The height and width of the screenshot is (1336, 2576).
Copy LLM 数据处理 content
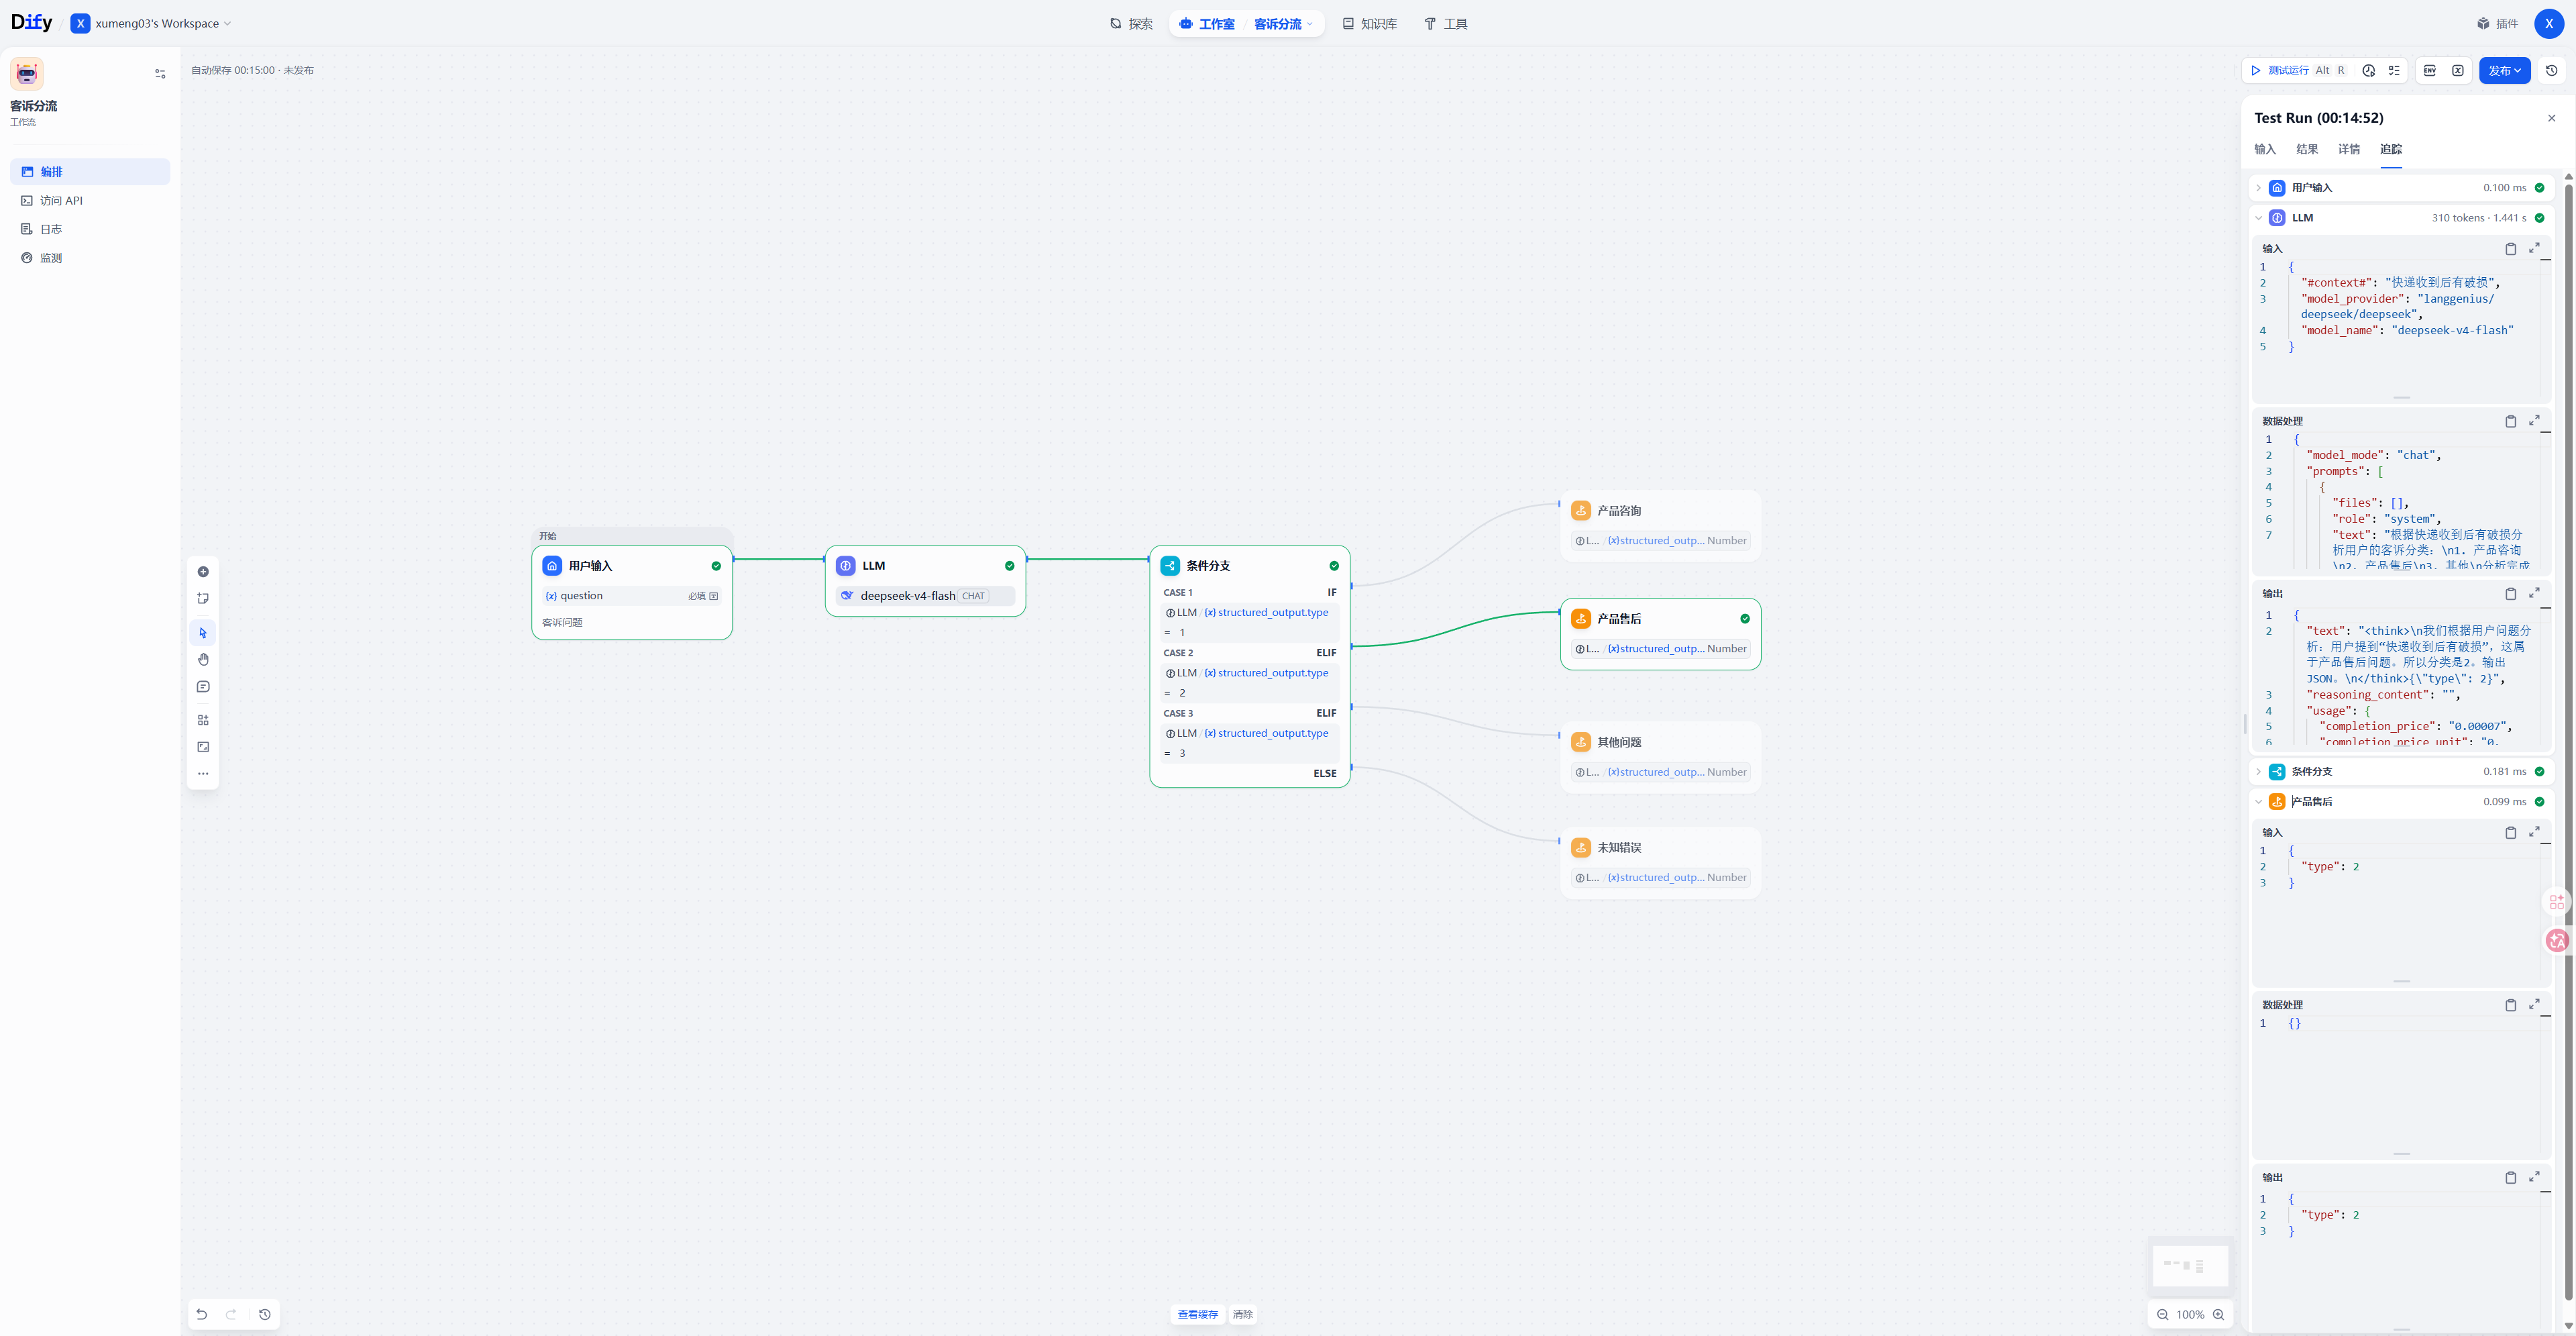(2510, 422)
